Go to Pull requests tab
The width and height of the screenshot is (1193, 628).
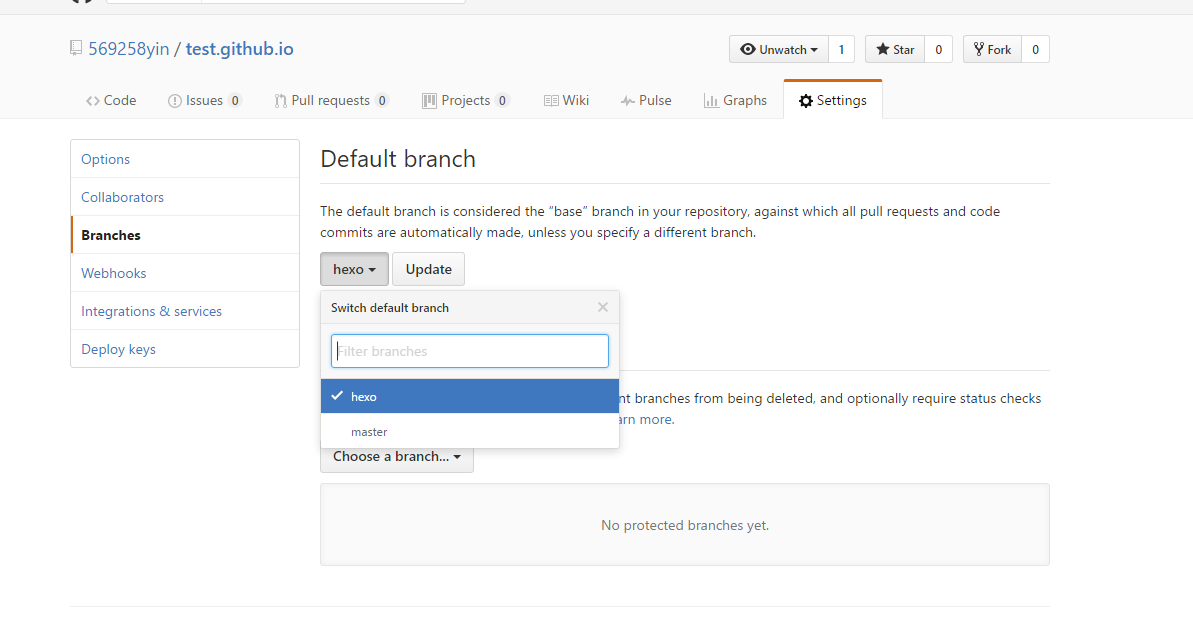point(331,100)
